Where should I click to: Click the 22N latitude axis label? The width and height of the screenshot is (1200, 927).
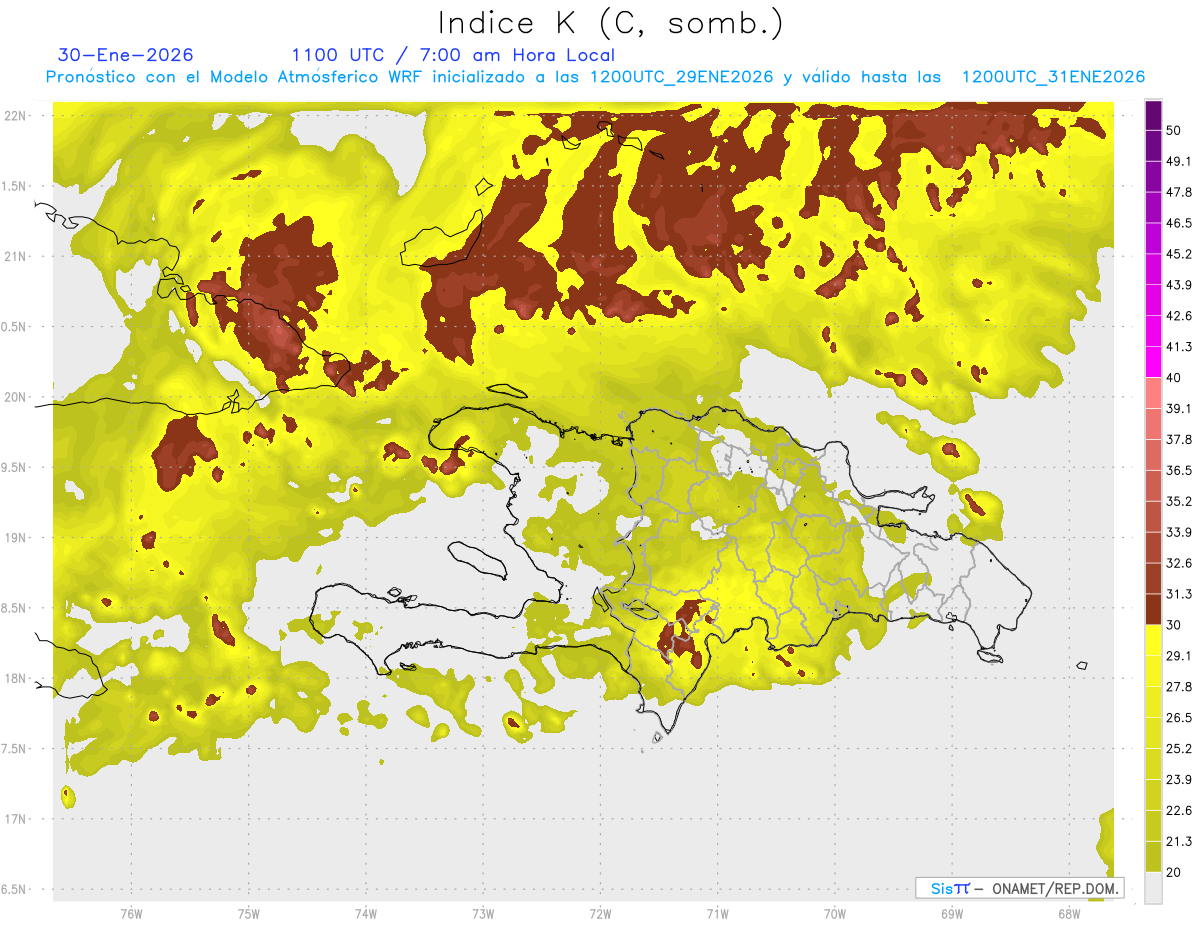point(15,116)
